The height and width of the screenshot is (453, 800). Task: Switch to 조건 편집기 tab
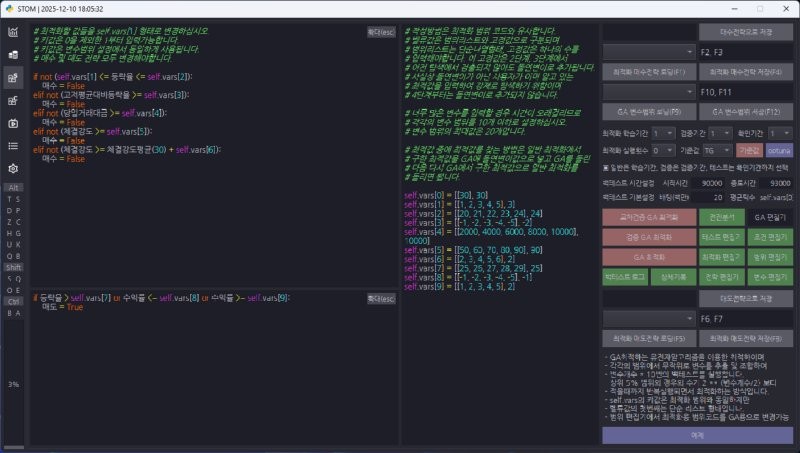(770, 236)
